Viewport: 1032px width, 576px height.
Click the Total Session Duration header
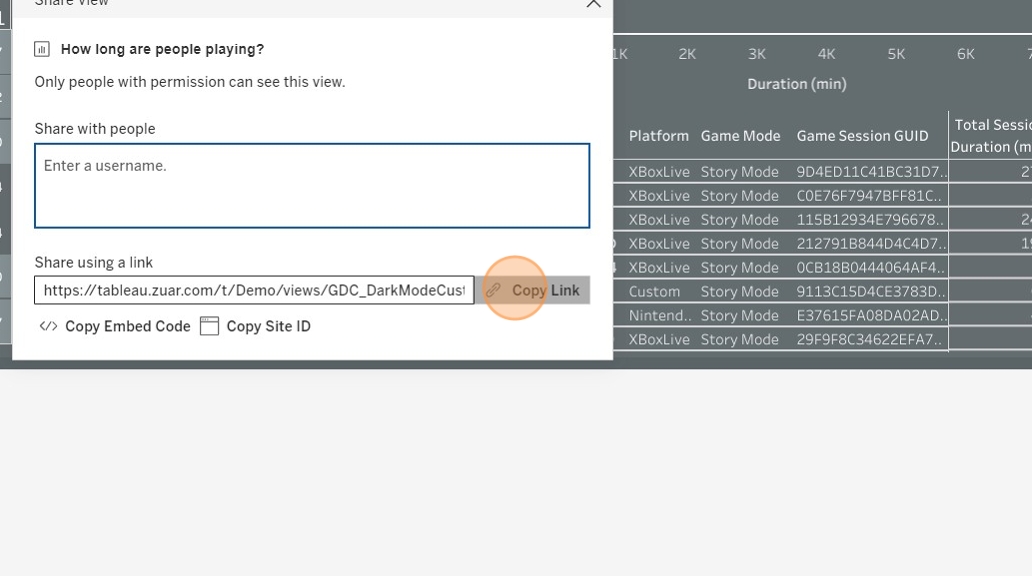(x=991, y=136)
